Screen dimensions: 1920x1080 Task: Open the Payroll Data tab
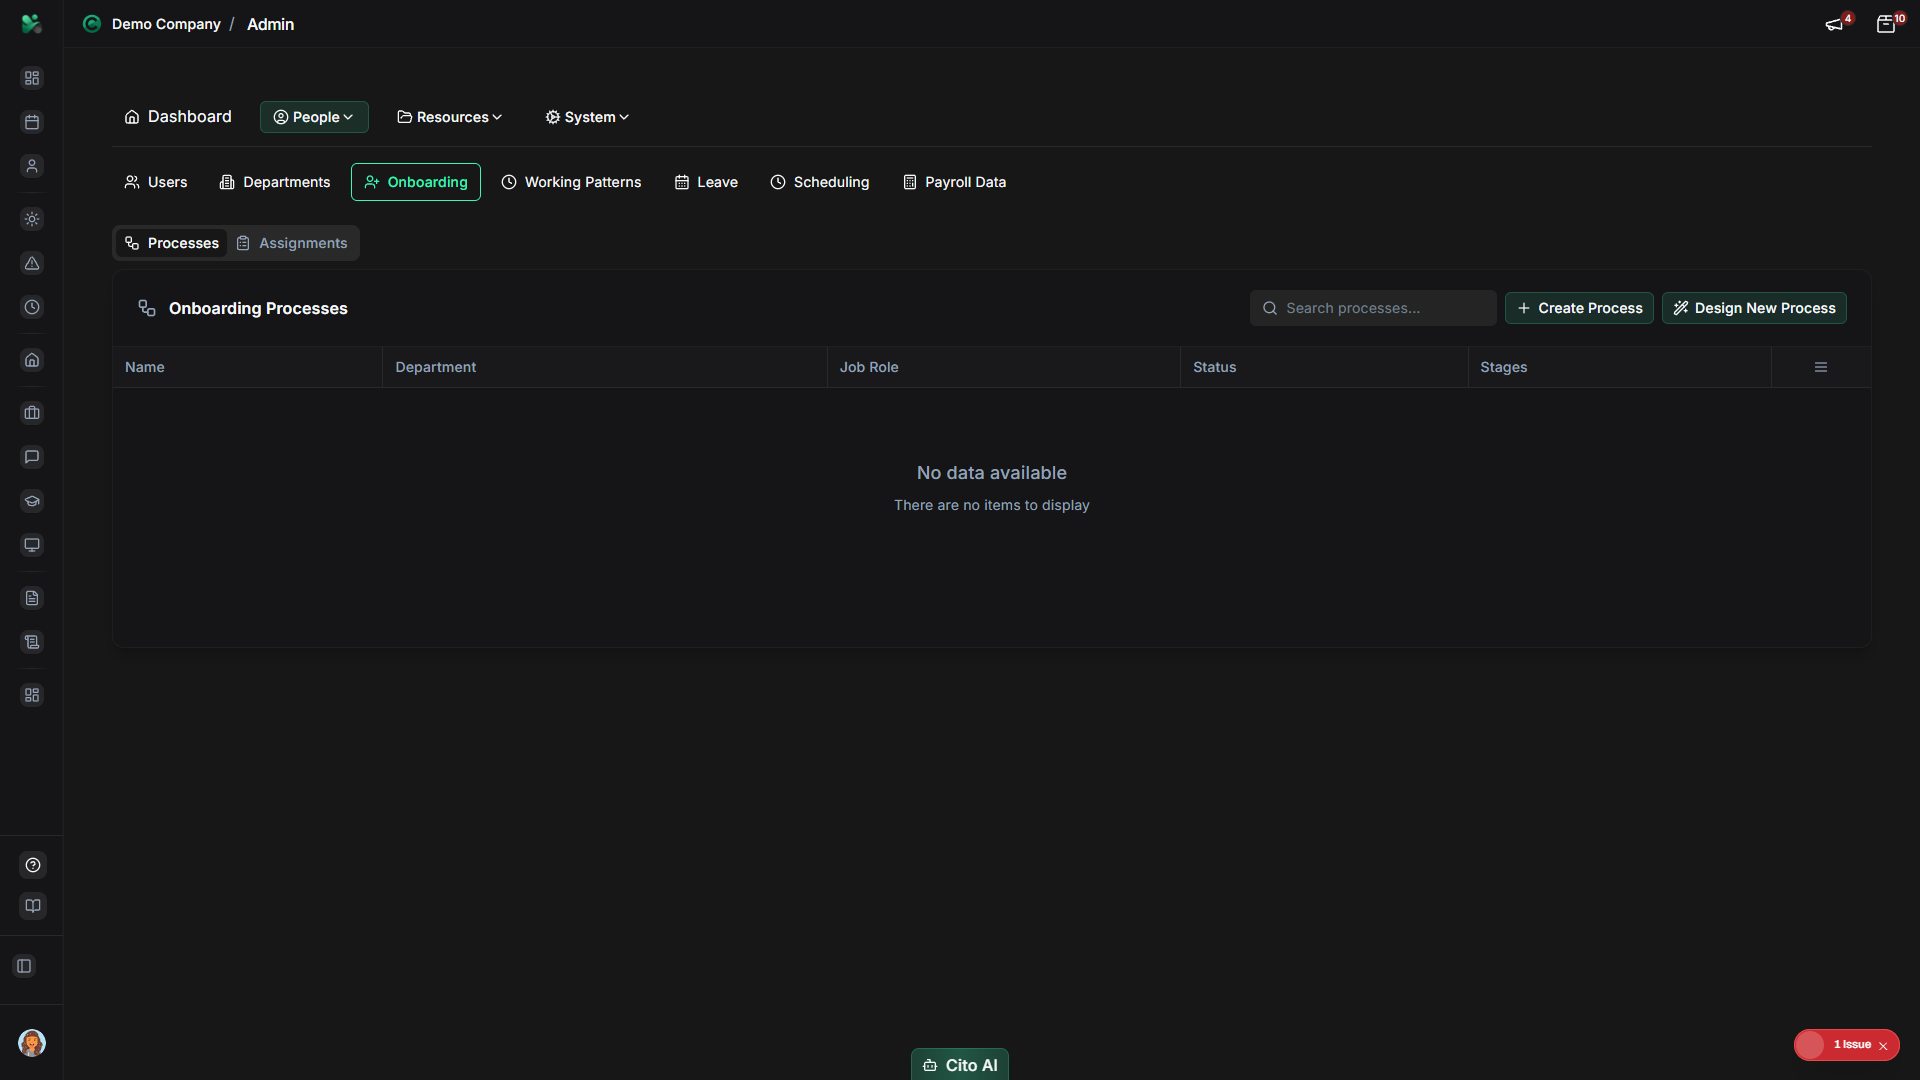(953, 182)
